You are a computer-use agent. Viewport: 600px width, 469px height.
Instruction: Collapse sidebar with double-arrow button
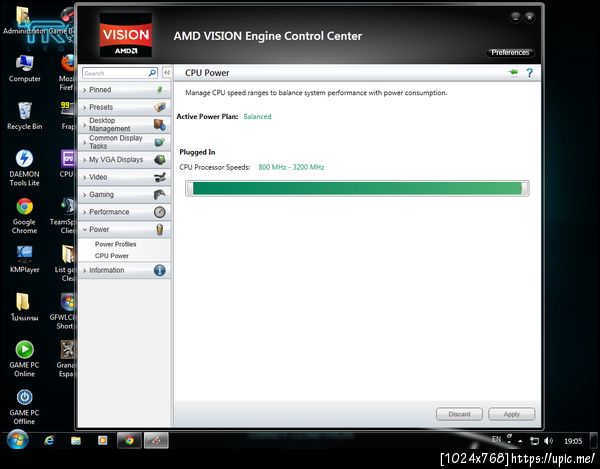click(167, 72)
